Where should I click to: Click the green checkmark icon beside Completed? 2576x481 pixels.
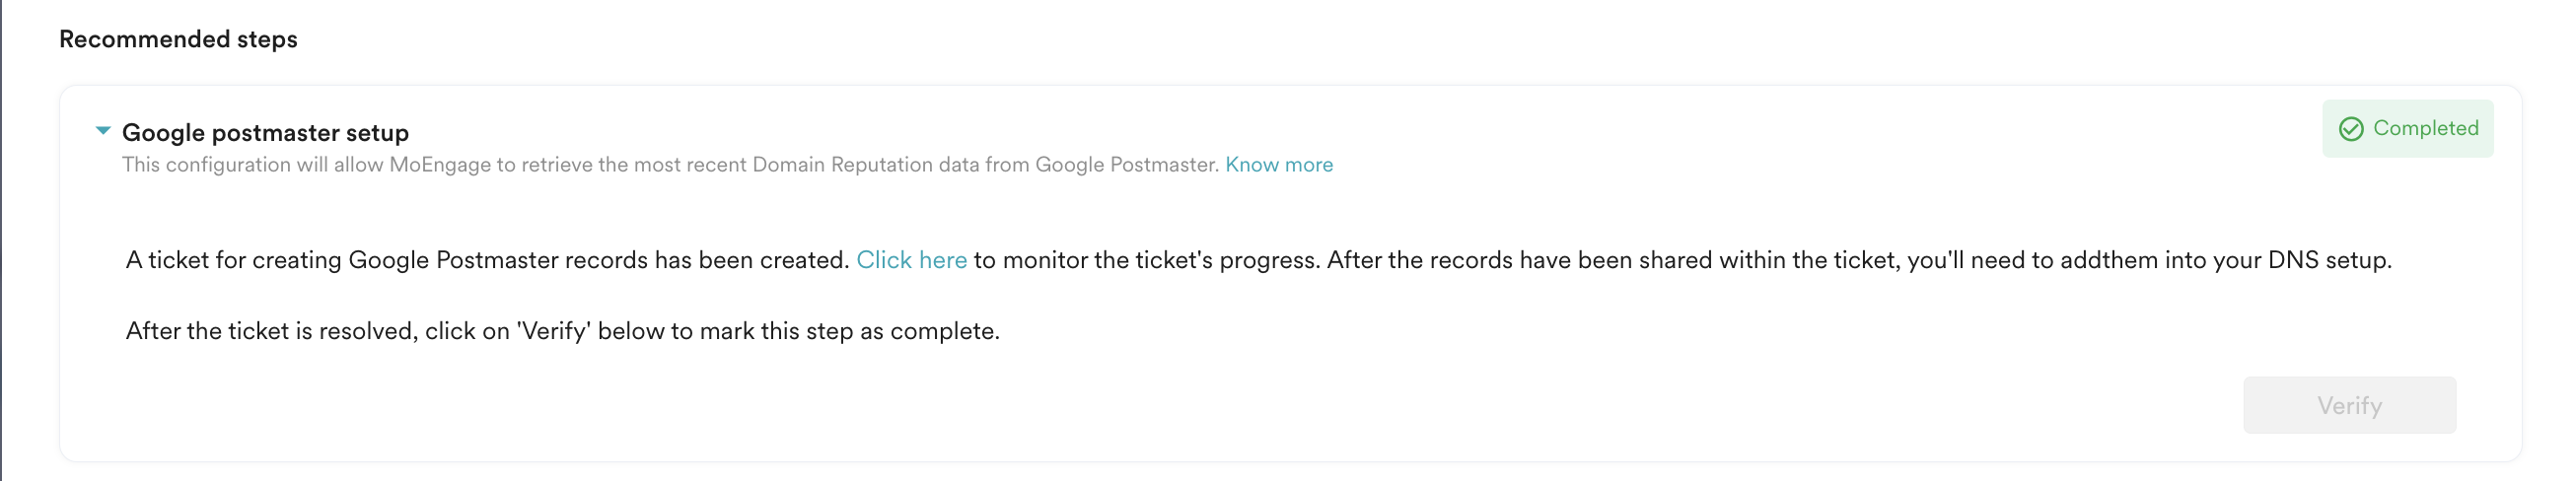tap(2351, 129)
